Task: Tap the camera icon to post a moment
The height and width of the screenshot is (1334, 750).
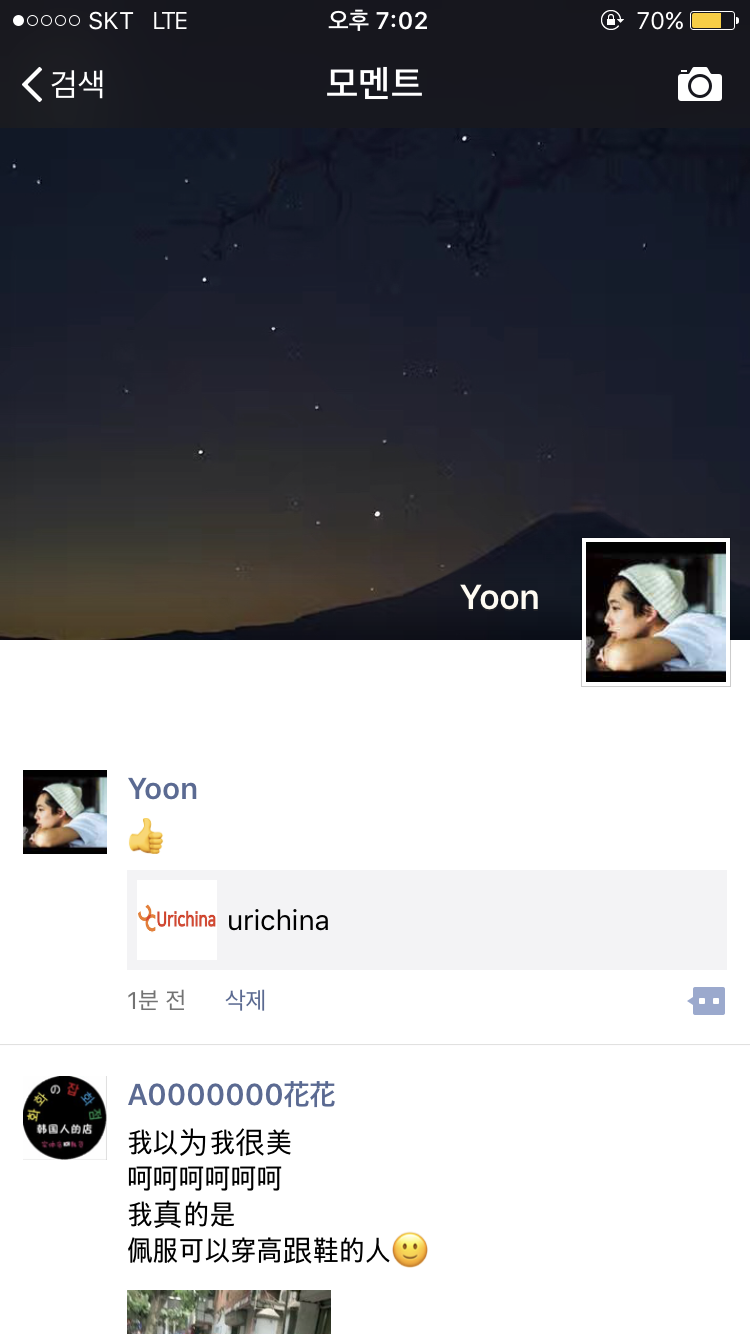Action: (x=700, y=84)
